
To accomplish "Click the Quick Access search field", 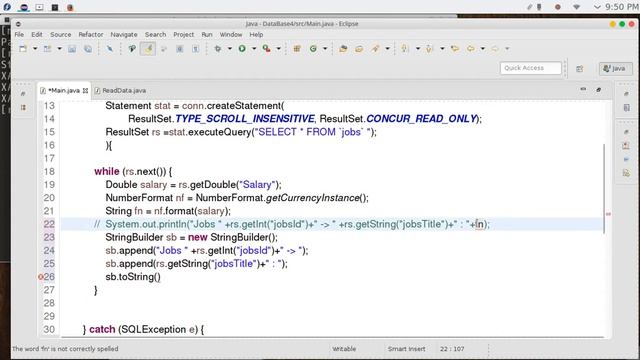I will coord(531,68).
